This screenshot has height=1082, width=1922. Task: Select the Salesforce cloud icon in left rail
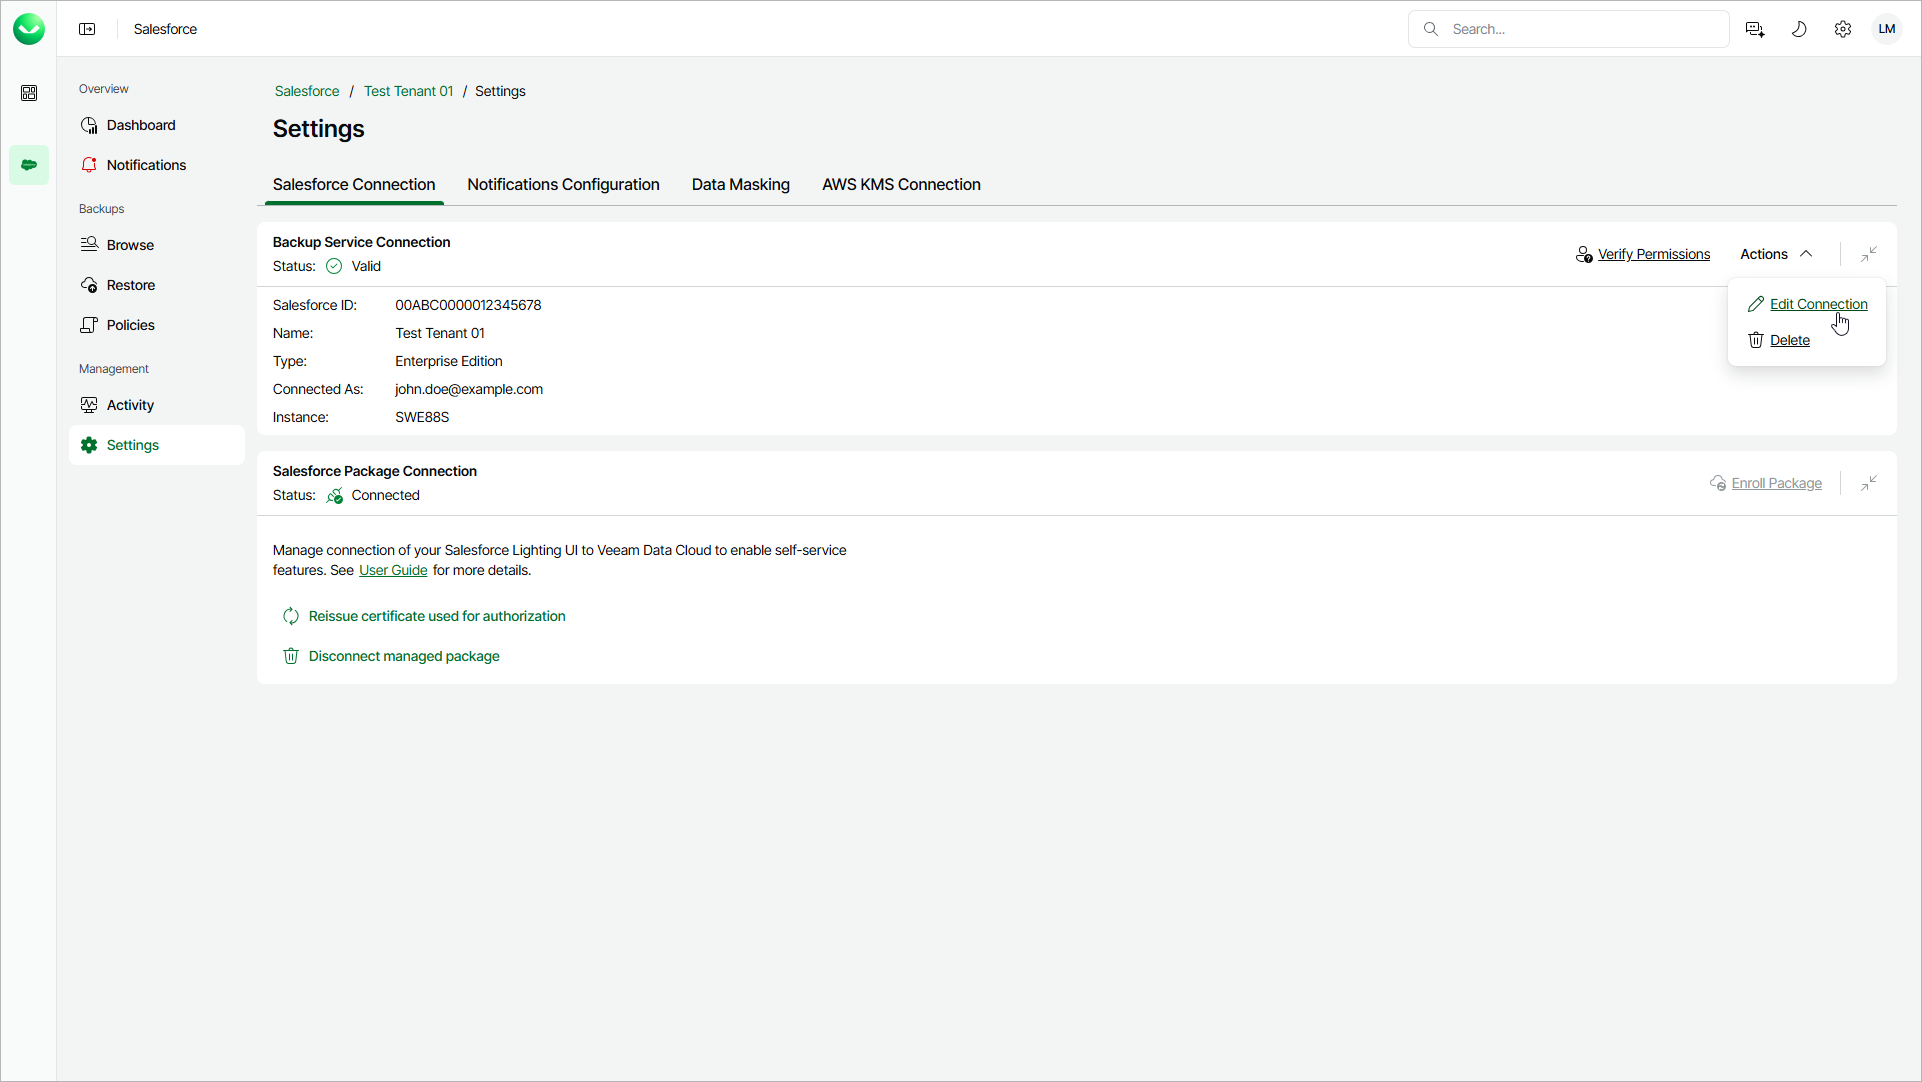tap(29, 165)
